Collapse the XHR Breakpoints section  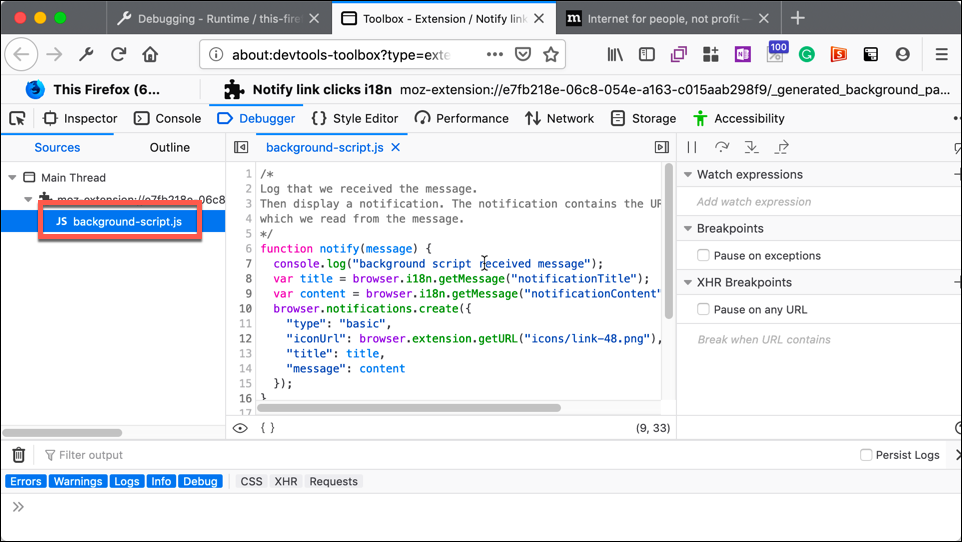(x=687, y=283)
